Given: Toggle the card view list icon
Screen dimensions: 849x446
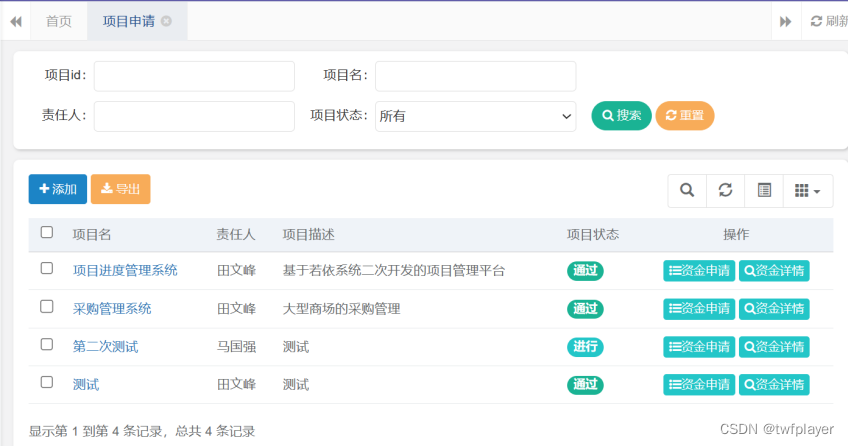Looking at the screenshot, I should pyautogui.click(x=764, y=191).
